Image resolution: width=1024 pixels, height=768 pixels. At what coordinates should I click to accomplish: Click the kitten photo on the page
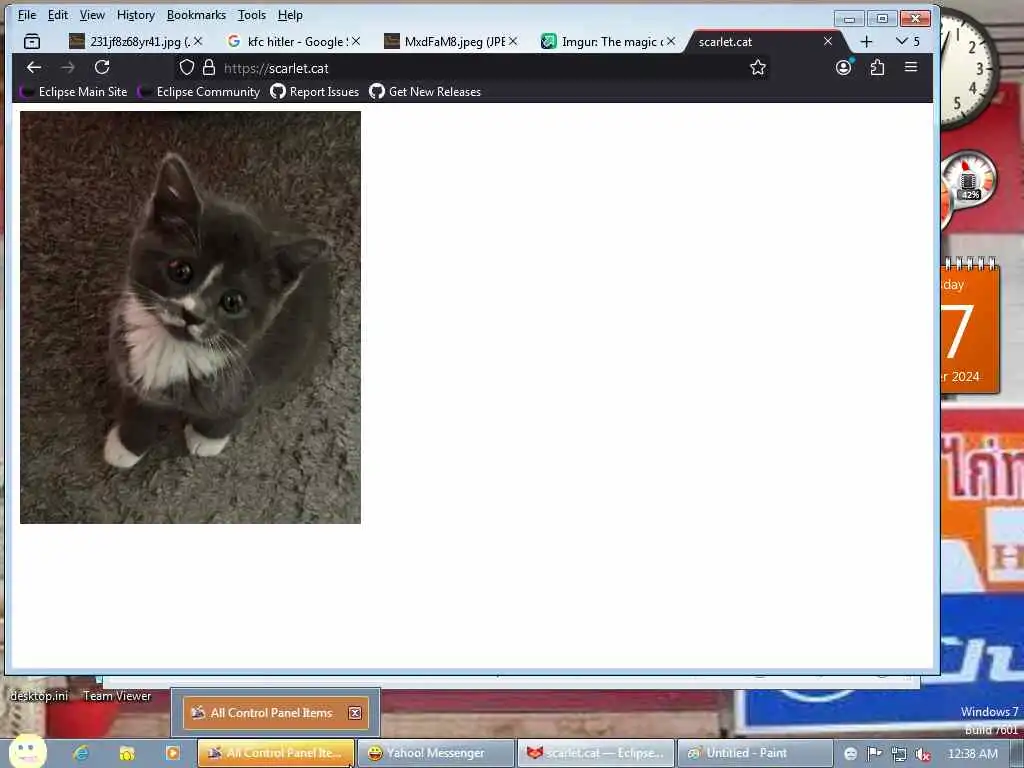[190, 317]
